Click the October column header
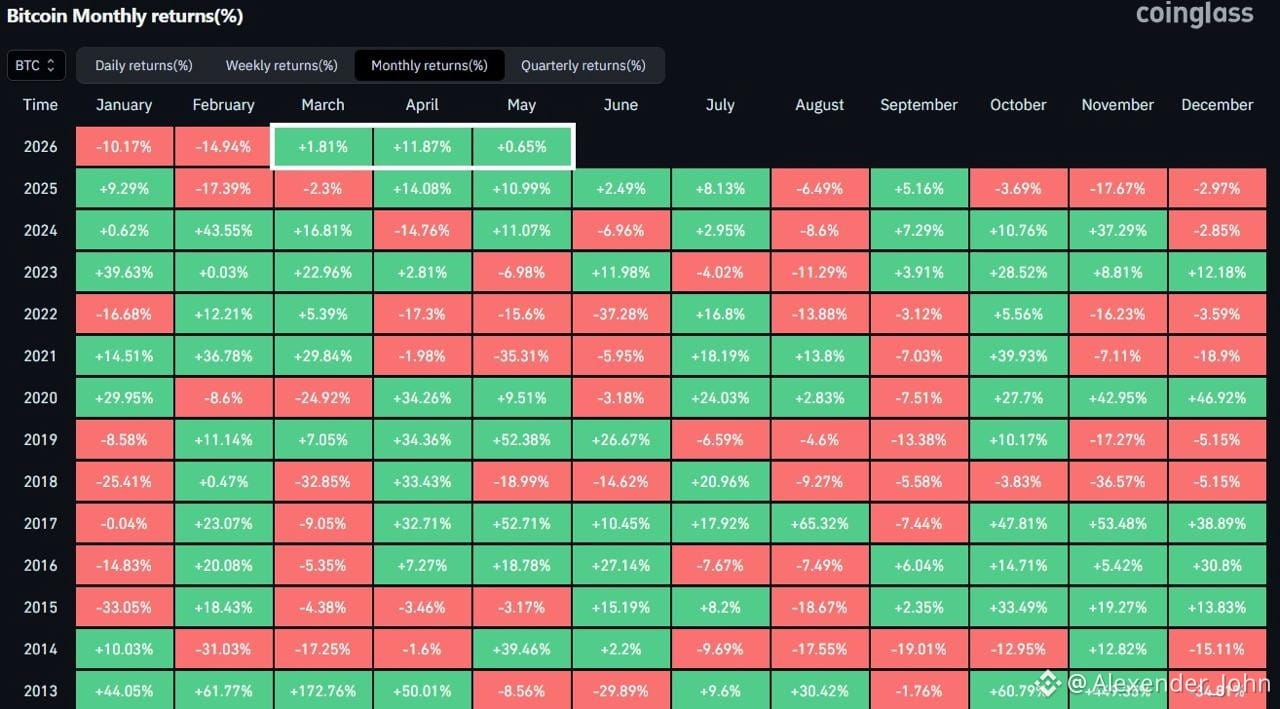This screenshot has height=709, width=1280. [x=1018, y=105]
